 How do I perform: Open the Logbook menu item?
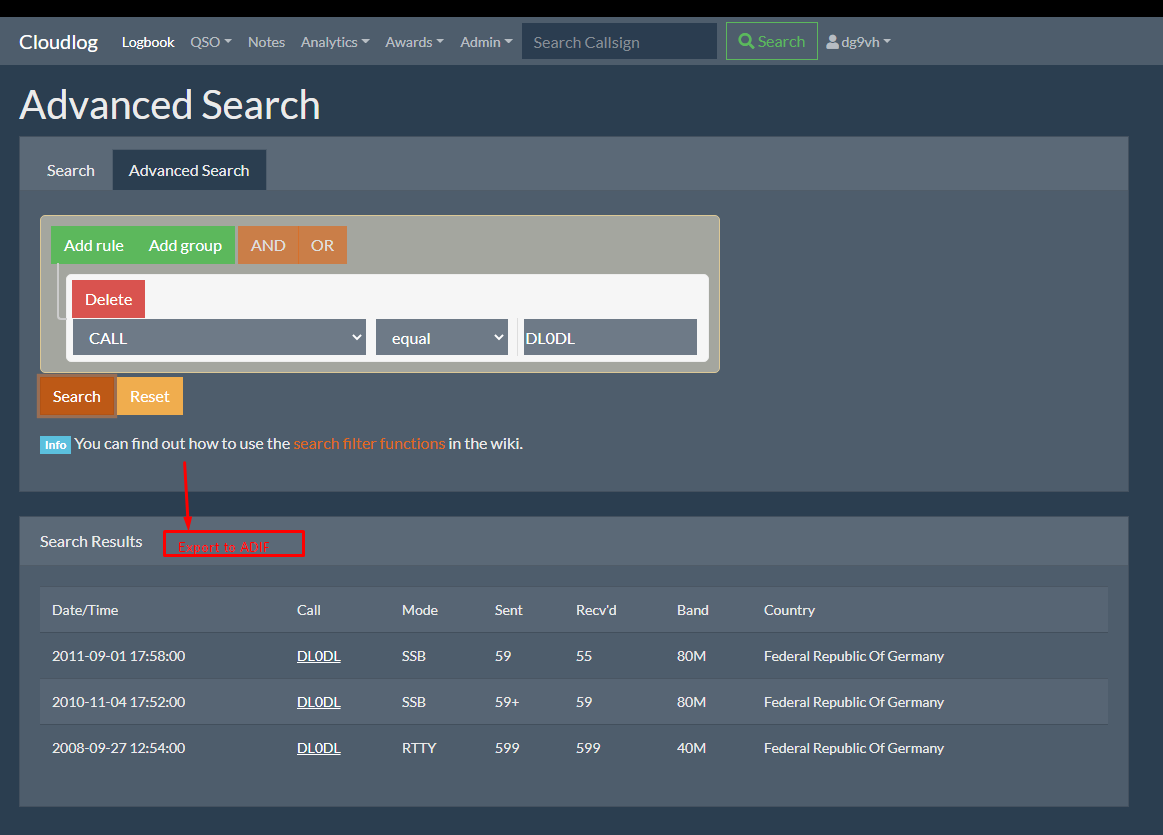pyautogui.click(x=148, y=42)
